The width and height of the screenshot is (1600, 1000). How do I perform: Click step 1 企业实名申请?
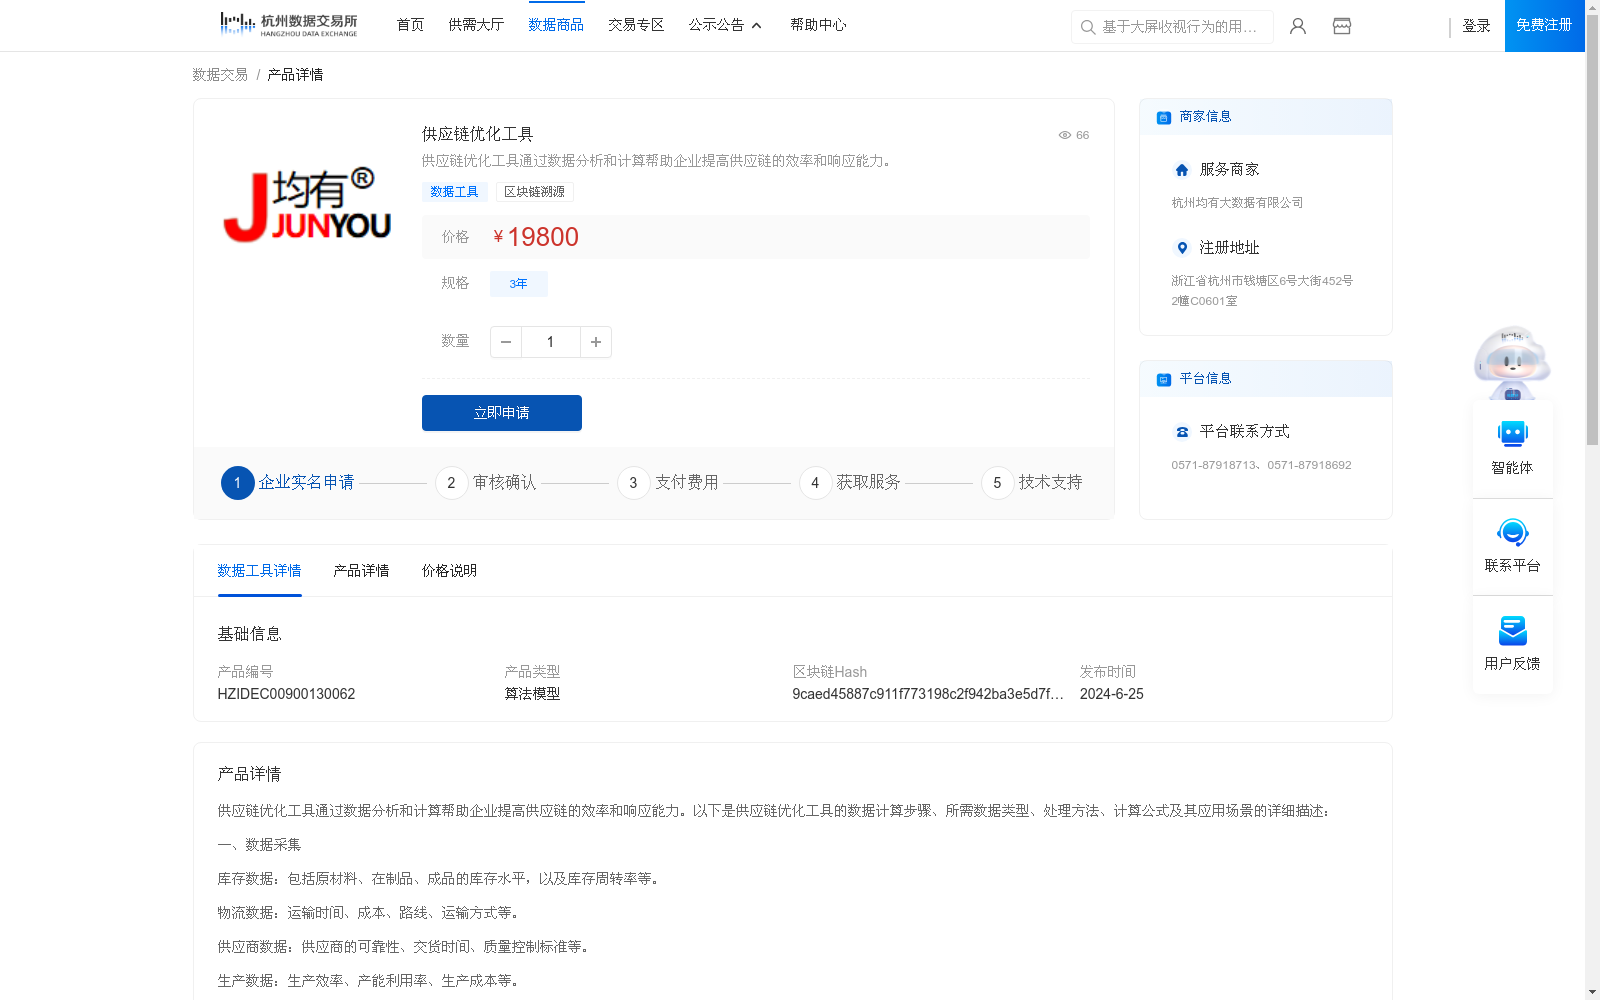288,483
